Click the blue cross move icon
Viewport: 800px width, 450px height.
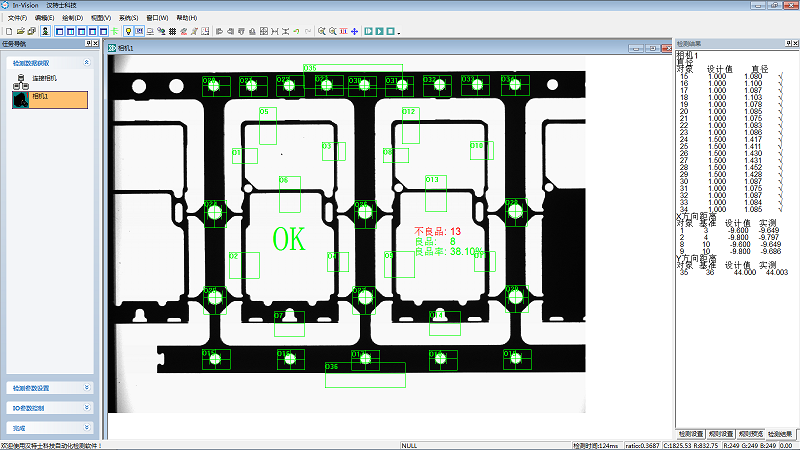354,31
